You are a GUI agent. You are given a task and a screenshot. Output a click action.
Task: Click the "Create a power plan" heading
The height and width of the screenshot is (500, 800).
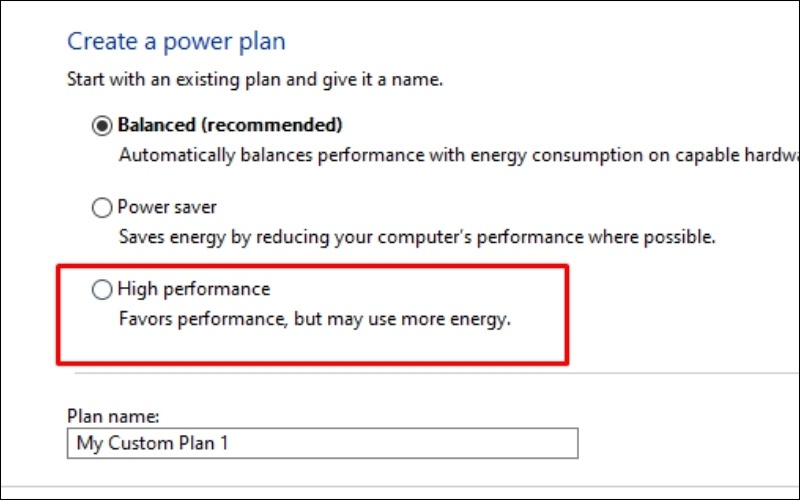[x=176, y=42]
